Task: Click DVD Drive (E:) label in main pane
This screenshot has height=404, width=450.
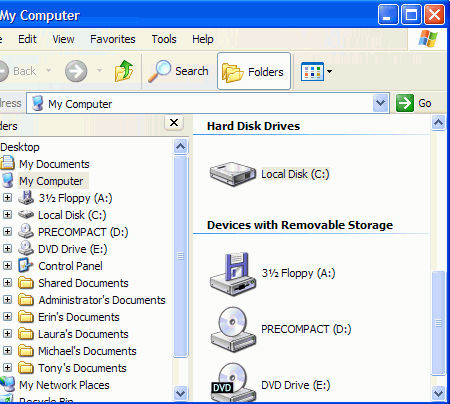Action: [x=295, y=385]
